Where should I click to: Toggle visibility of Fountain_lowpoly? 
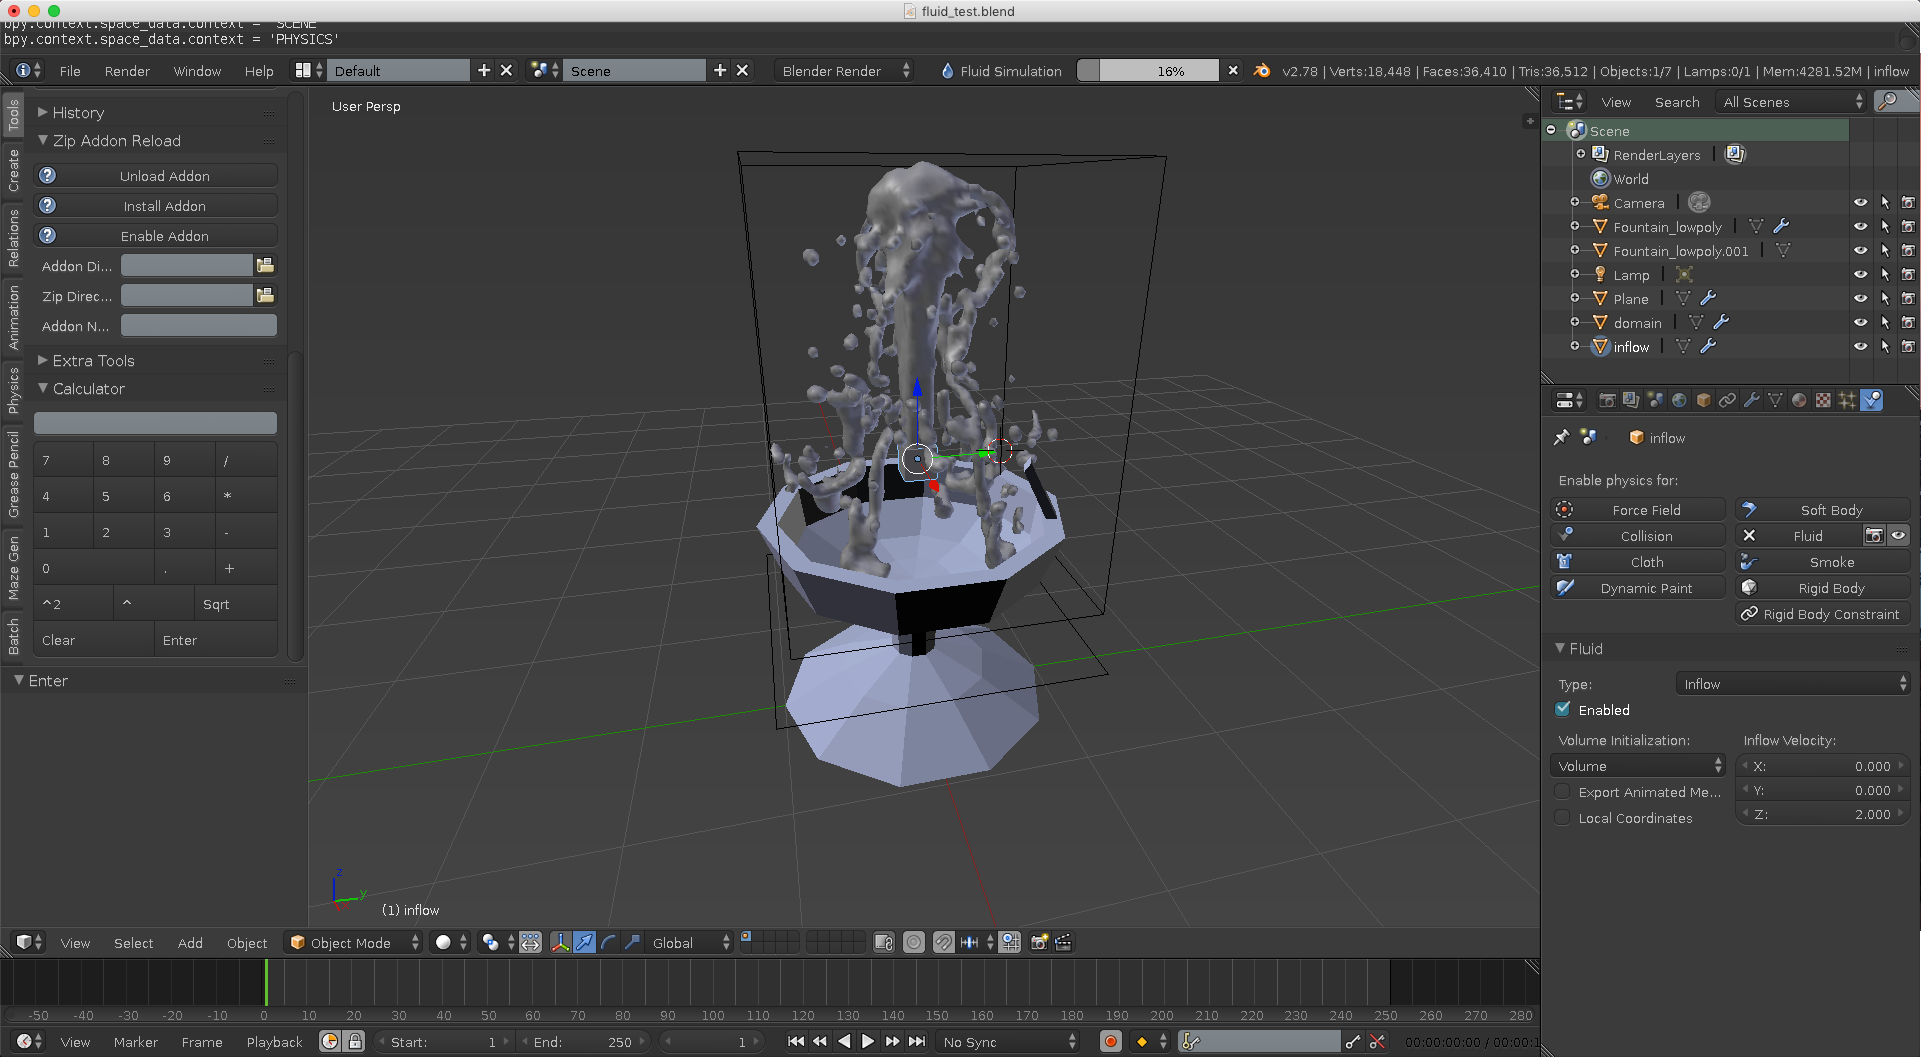tap(1860, 227)
